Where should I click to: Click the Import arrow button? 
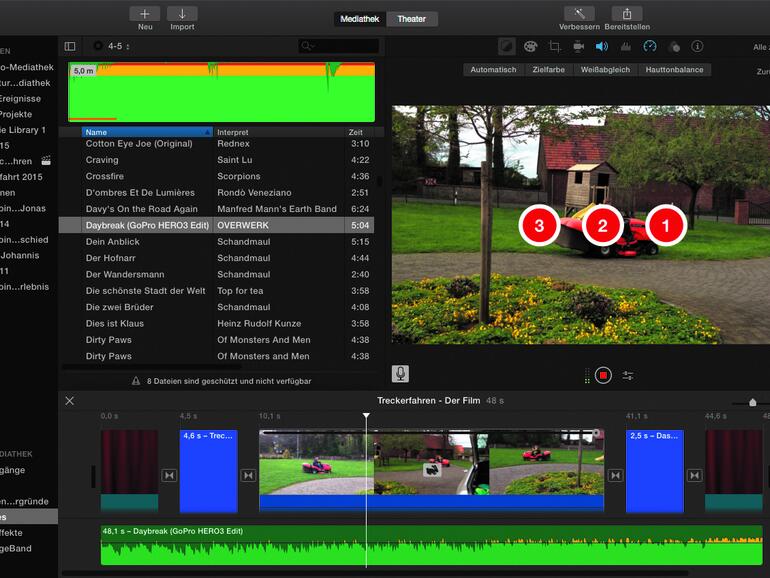coord(182,14)
